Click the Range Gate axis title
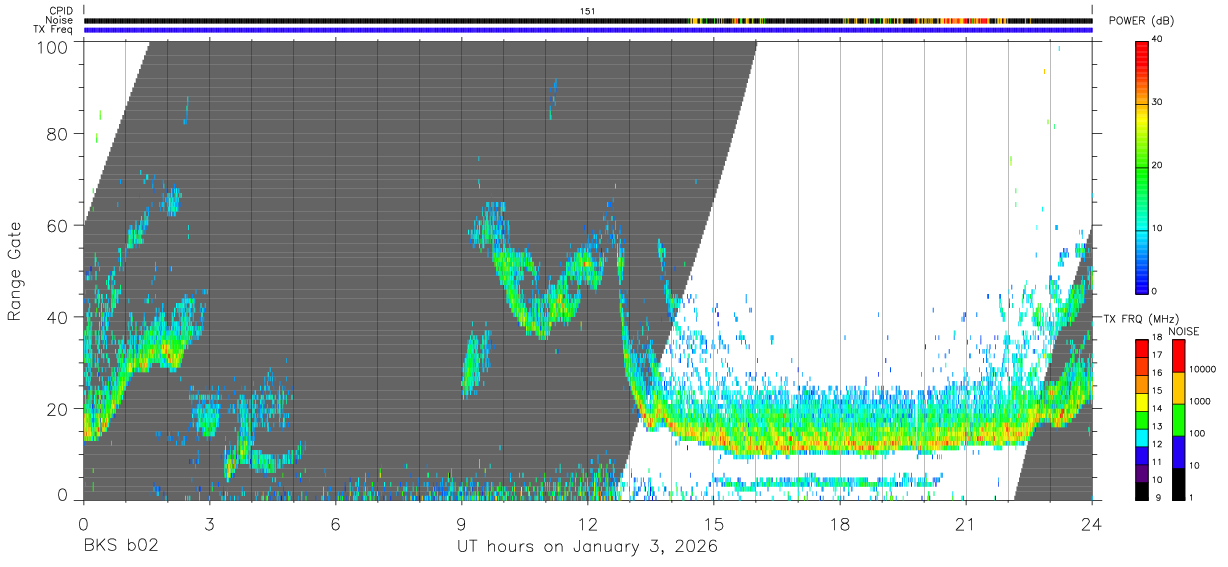This screenshot has width=1228, height=567. 15,271
